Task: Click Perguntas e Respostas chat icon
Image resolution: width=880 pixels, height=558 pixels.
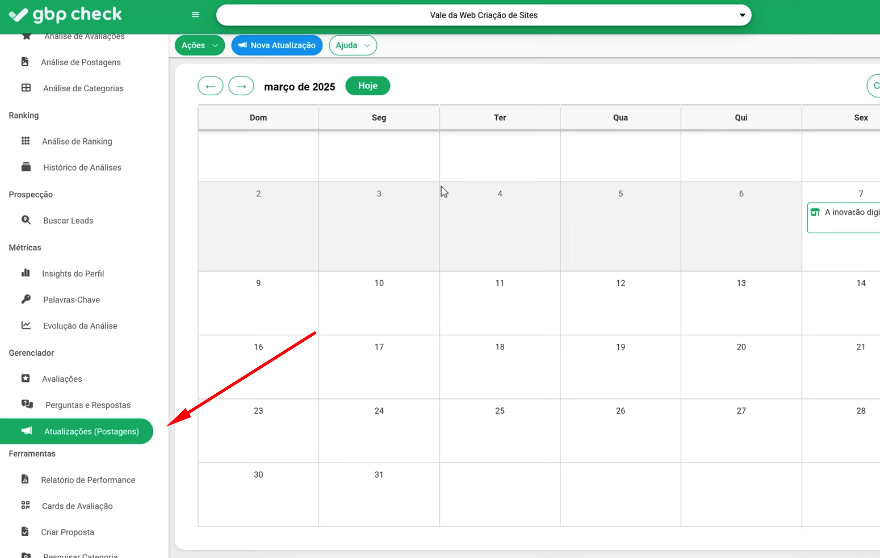Action: point(27,404)
